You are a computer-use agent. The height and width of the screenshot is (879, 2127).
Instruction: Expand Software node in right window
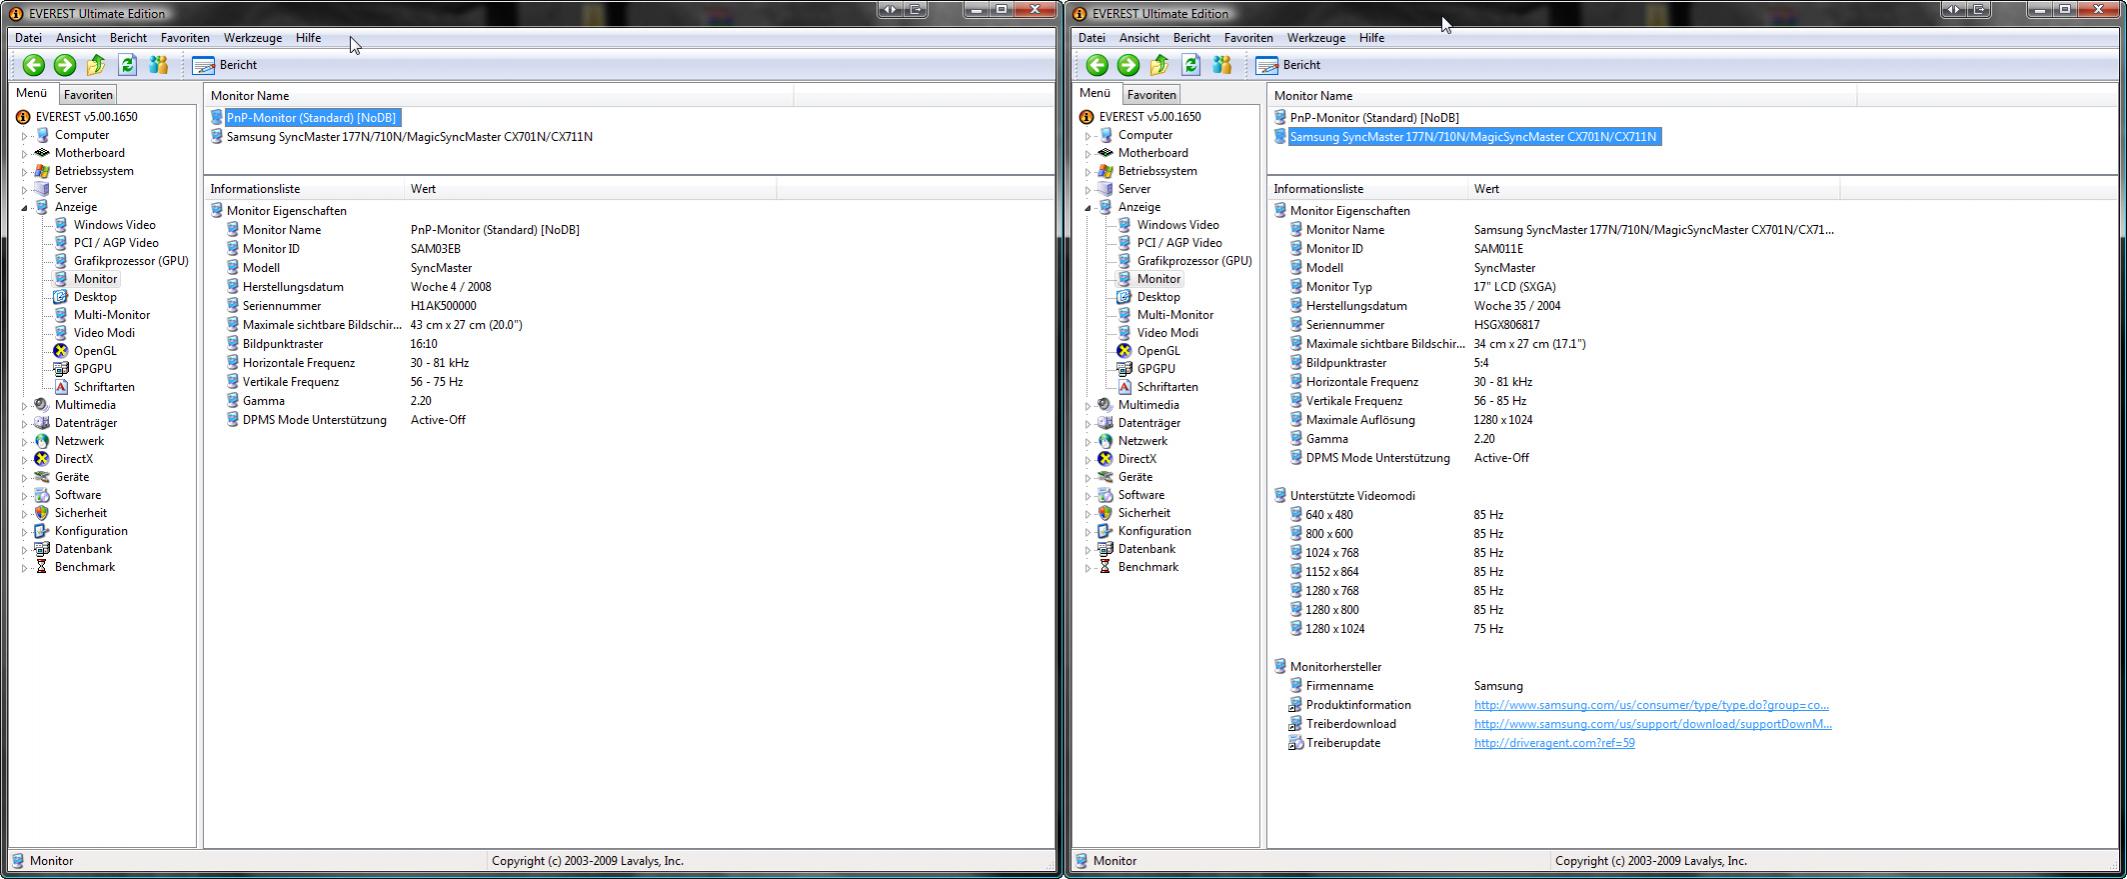[1088, 496]
